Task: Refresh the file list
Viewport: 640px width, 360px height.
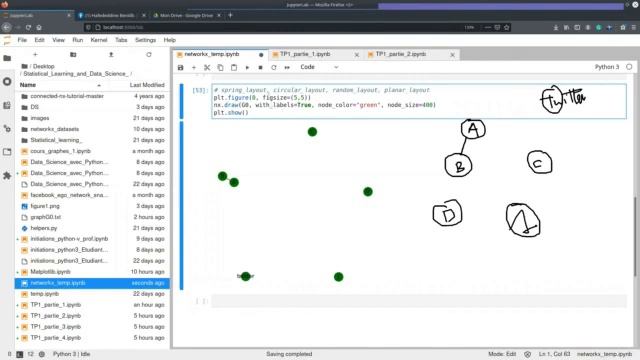Action: [x=149, y=54]
